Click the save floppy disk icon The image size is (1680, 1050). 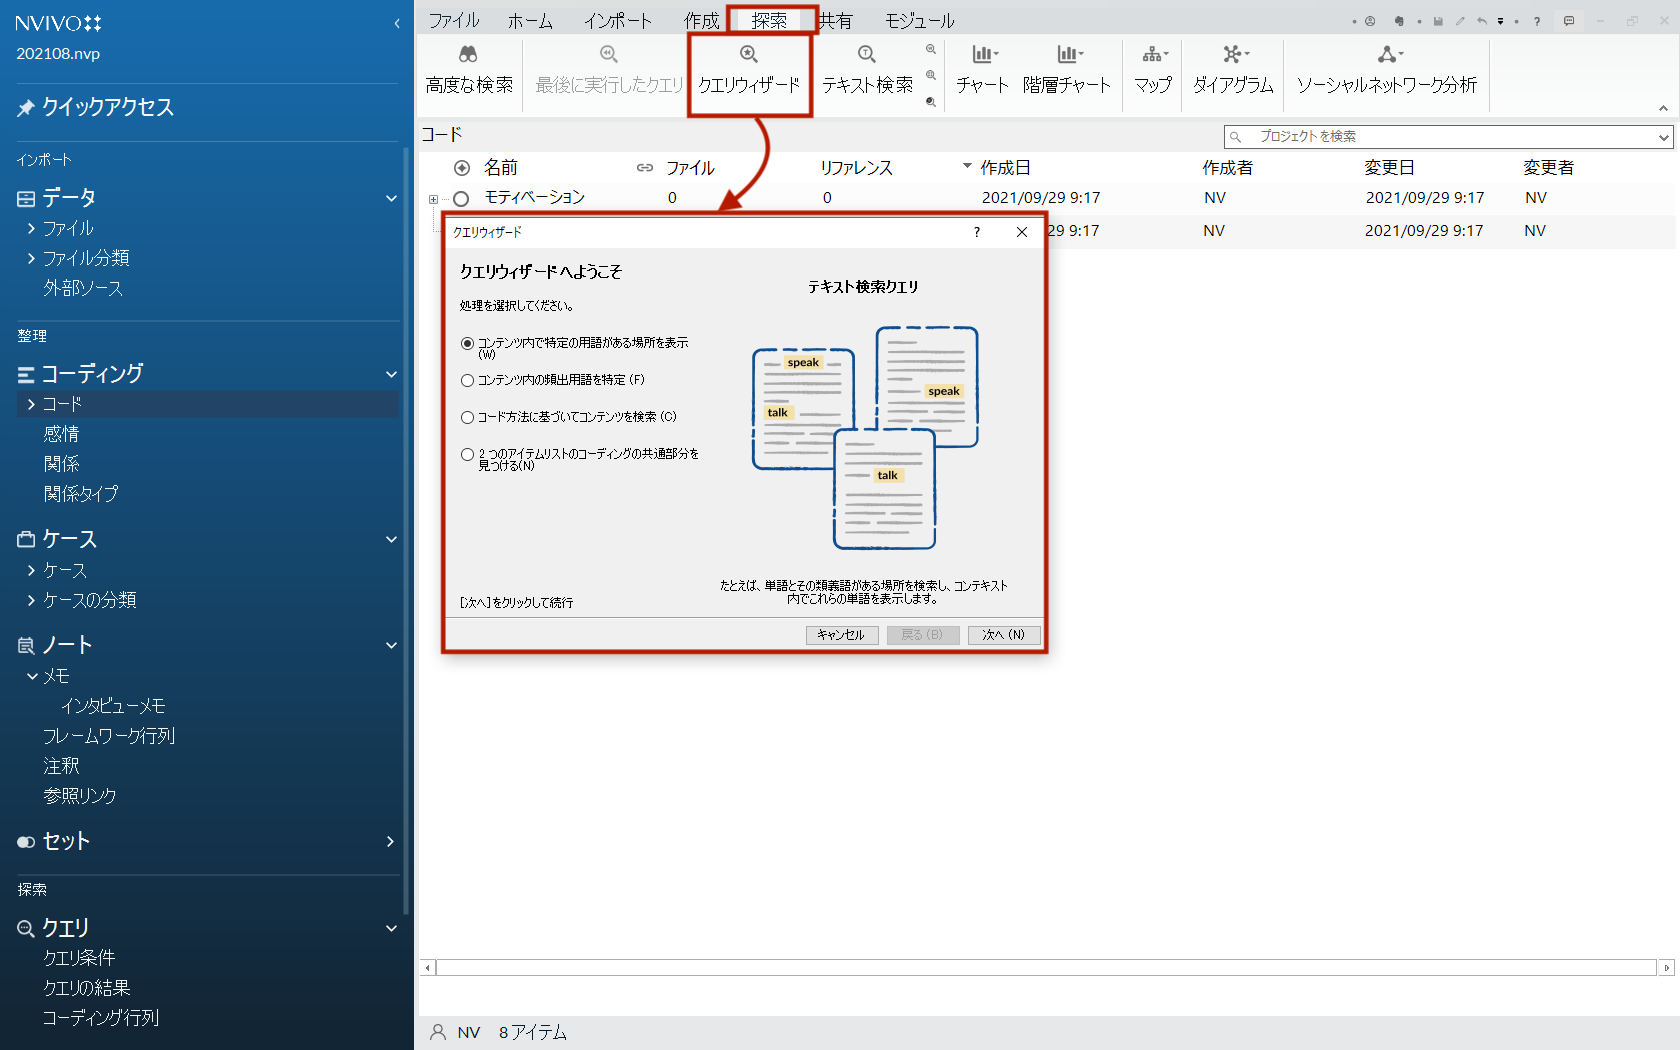[1438, 21]
